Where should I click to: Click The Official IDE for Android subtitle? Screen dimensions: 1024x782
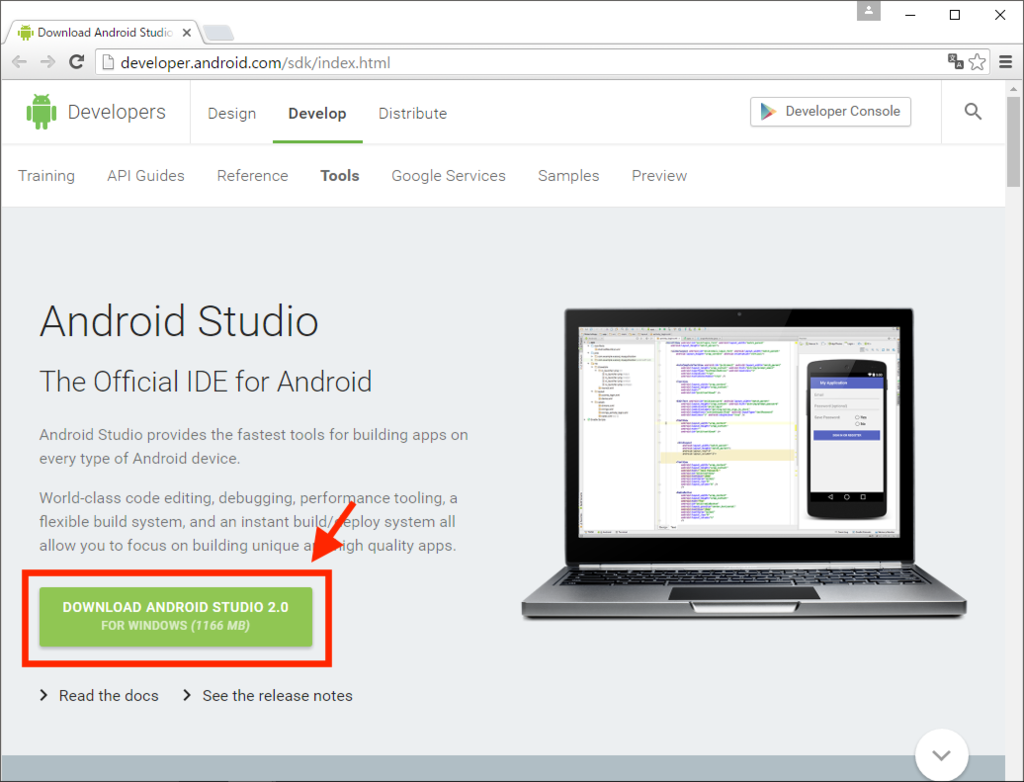[206, 382]
